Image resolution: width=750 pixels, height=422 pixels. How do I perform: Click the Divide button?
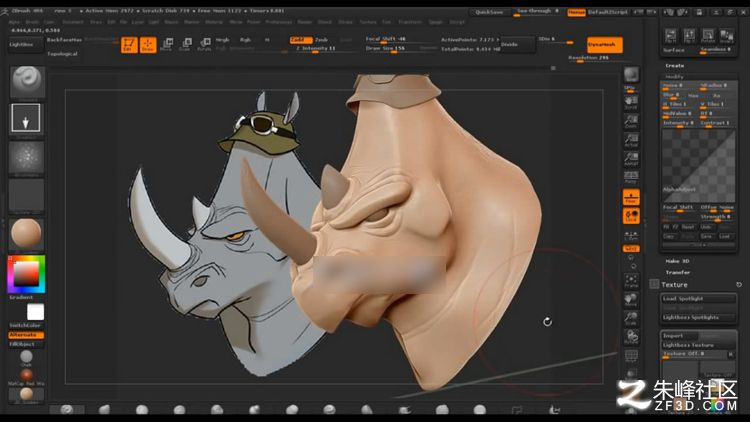[518, 44]
